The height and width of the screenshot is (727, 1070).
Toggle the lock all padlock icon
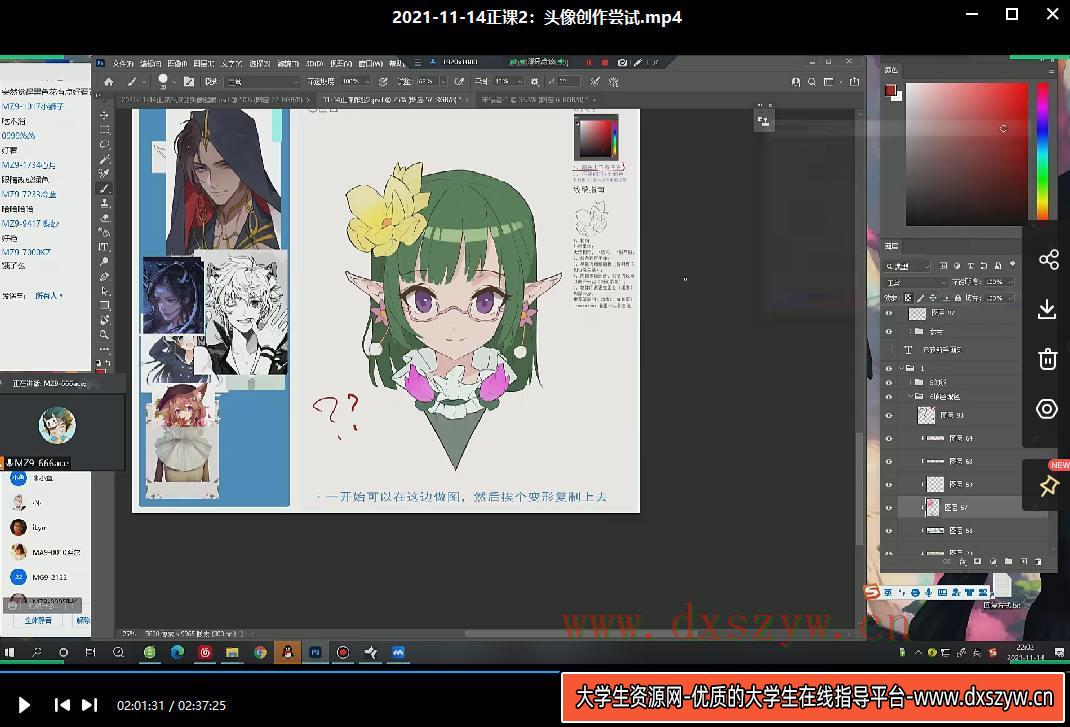958,298
